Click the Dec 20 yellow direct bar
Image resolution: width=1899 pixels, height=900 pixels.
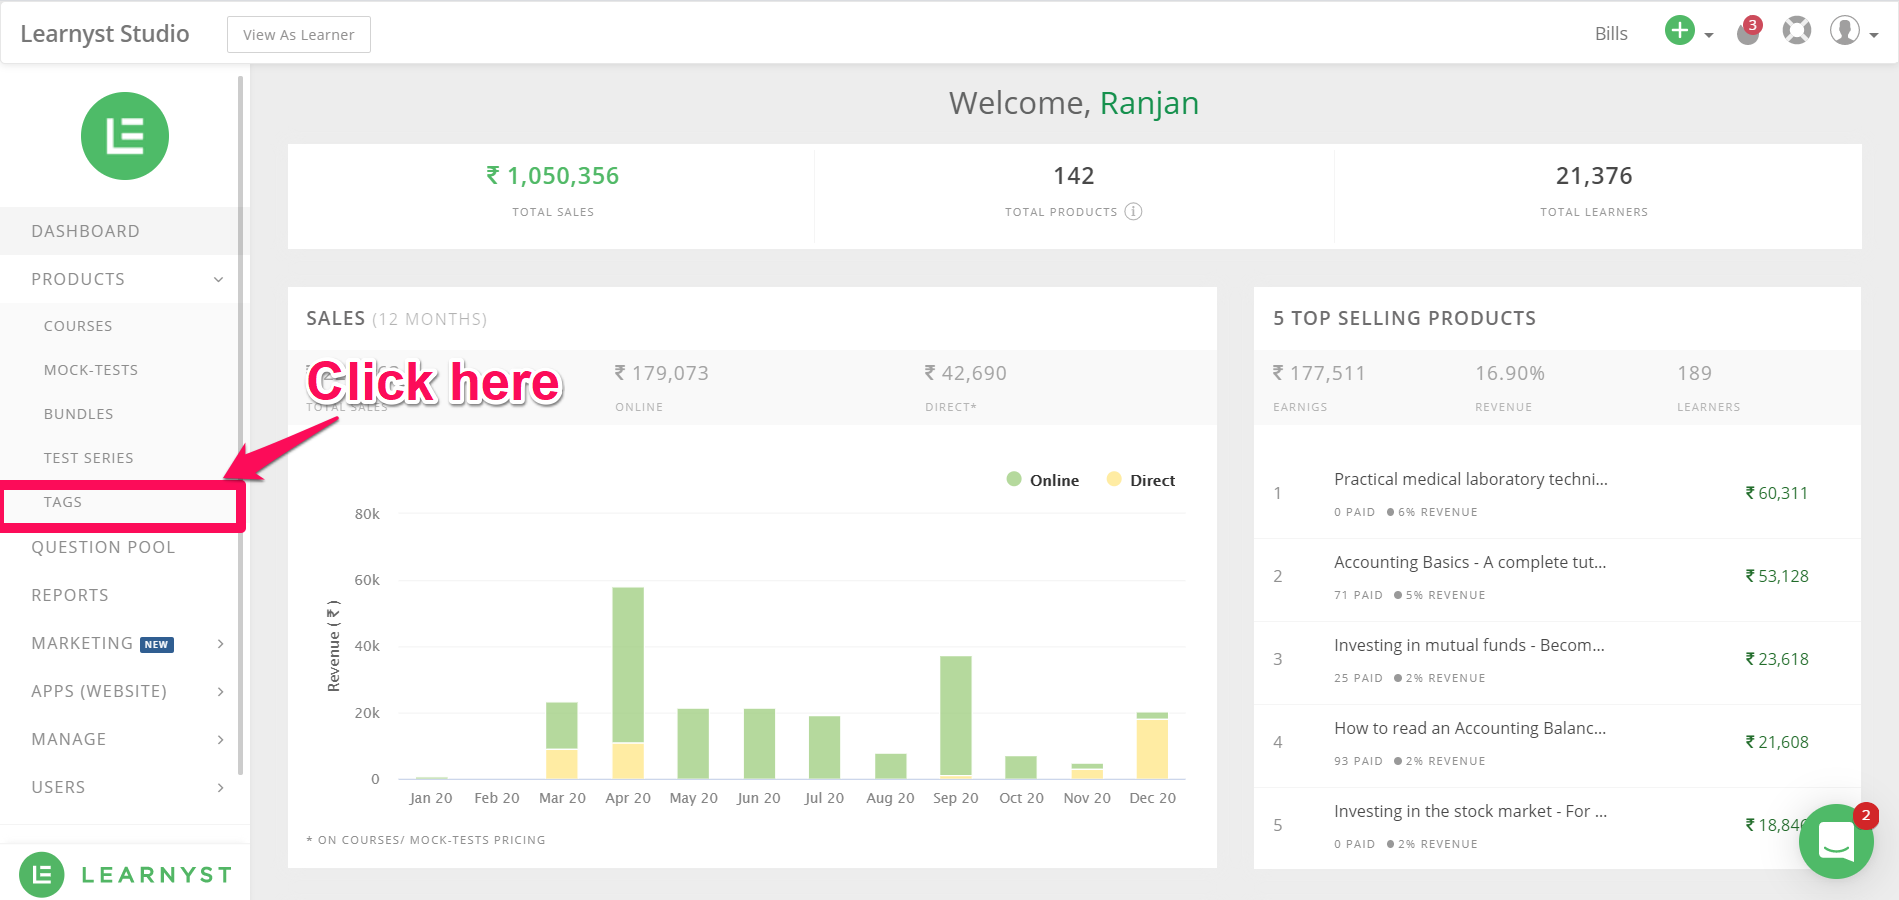1152,749
